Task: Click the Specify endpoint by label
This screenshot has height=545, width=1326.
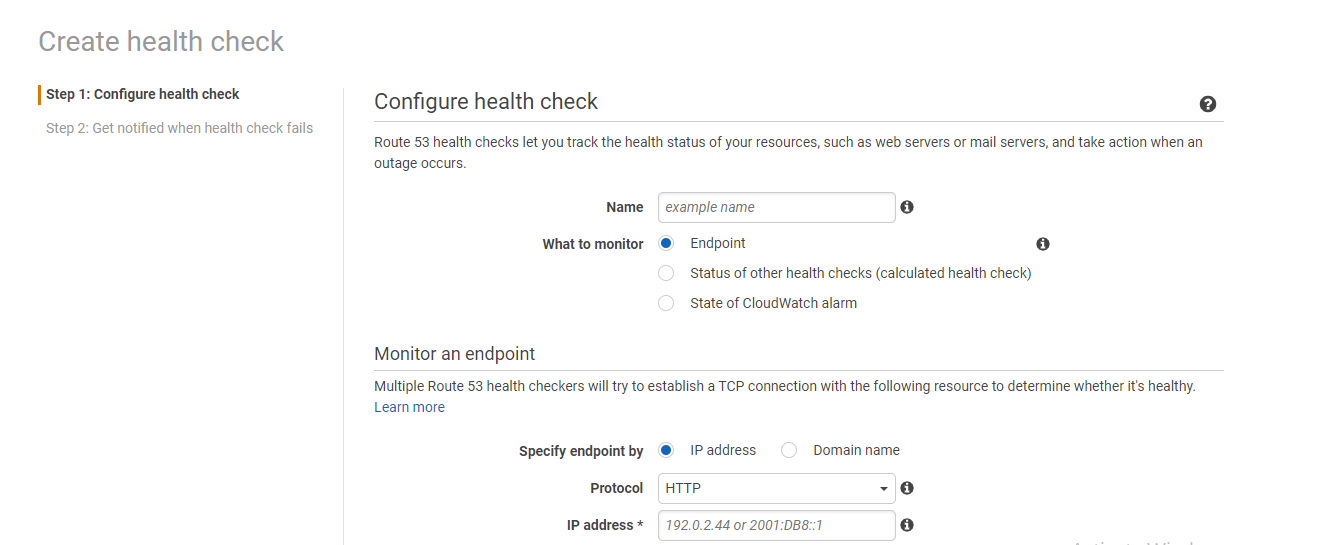Action: click(x=581, y=451)
